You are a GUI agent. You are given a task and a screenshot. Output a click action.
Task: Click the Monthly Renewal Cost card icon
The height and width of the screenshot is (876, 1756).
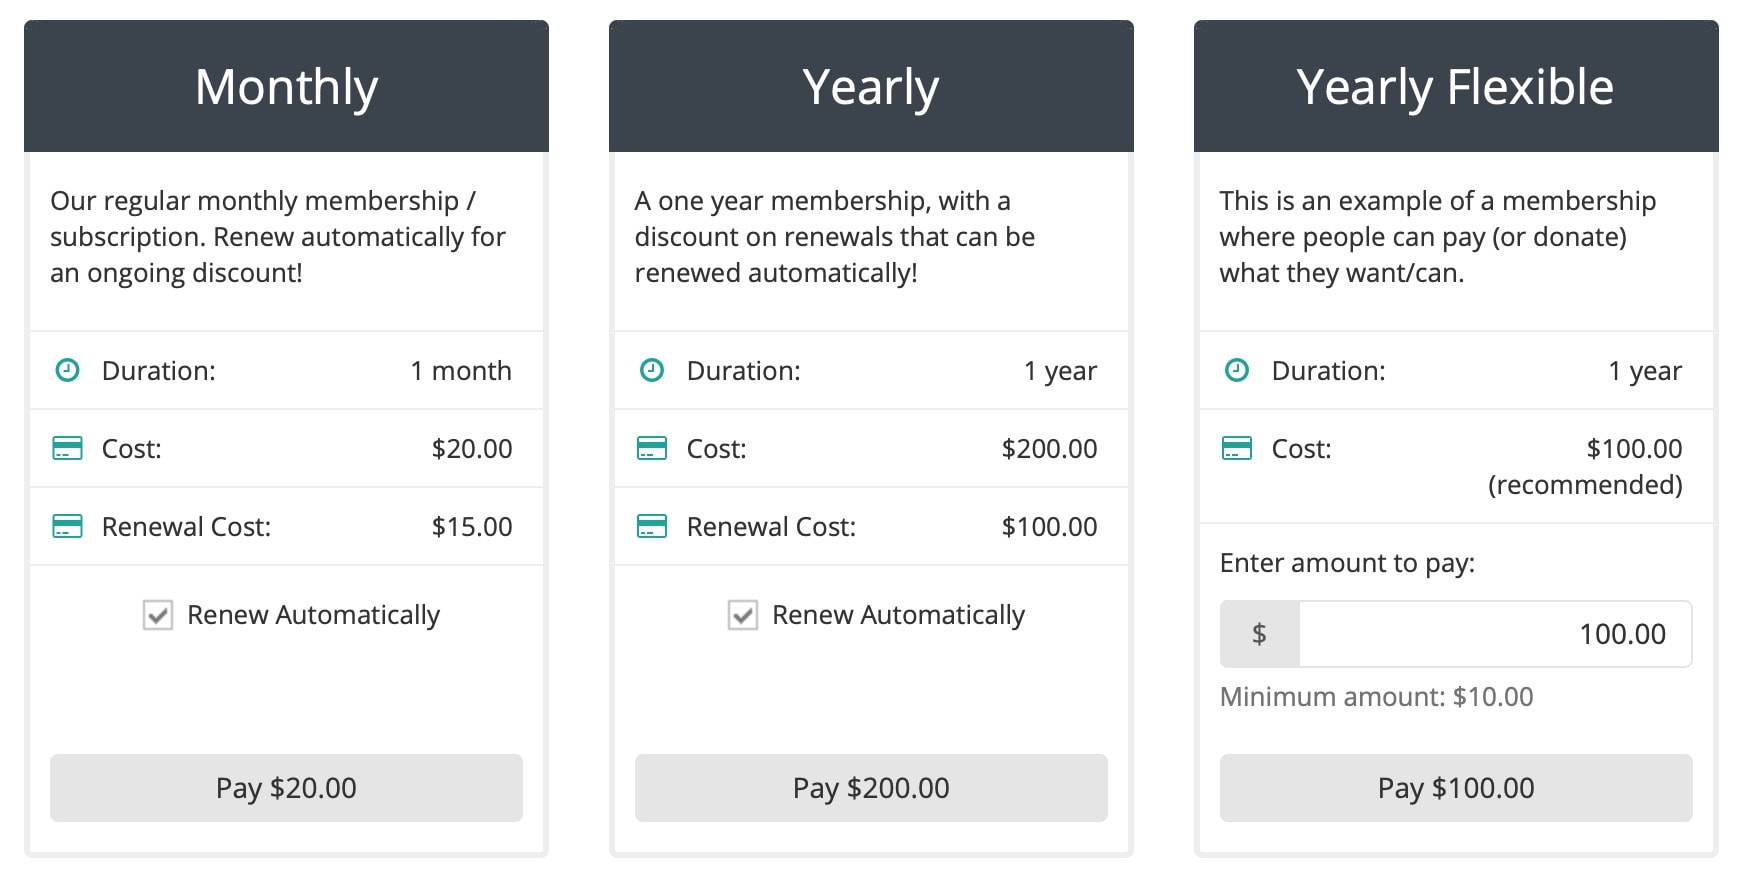pyautogui.click(x=67, y=527)
